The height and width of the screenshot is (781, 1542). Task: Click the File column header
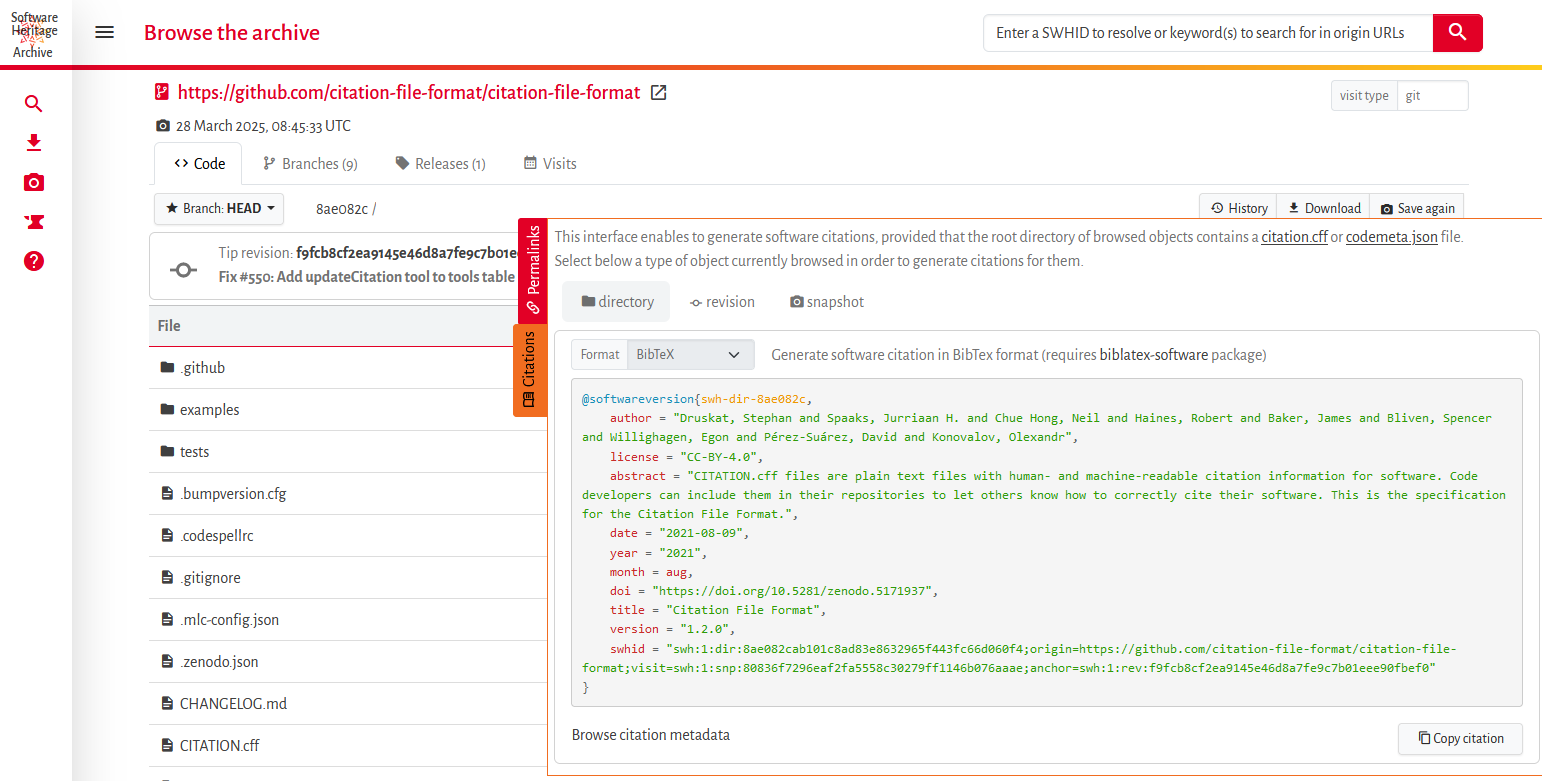click(x=169, y=326)
